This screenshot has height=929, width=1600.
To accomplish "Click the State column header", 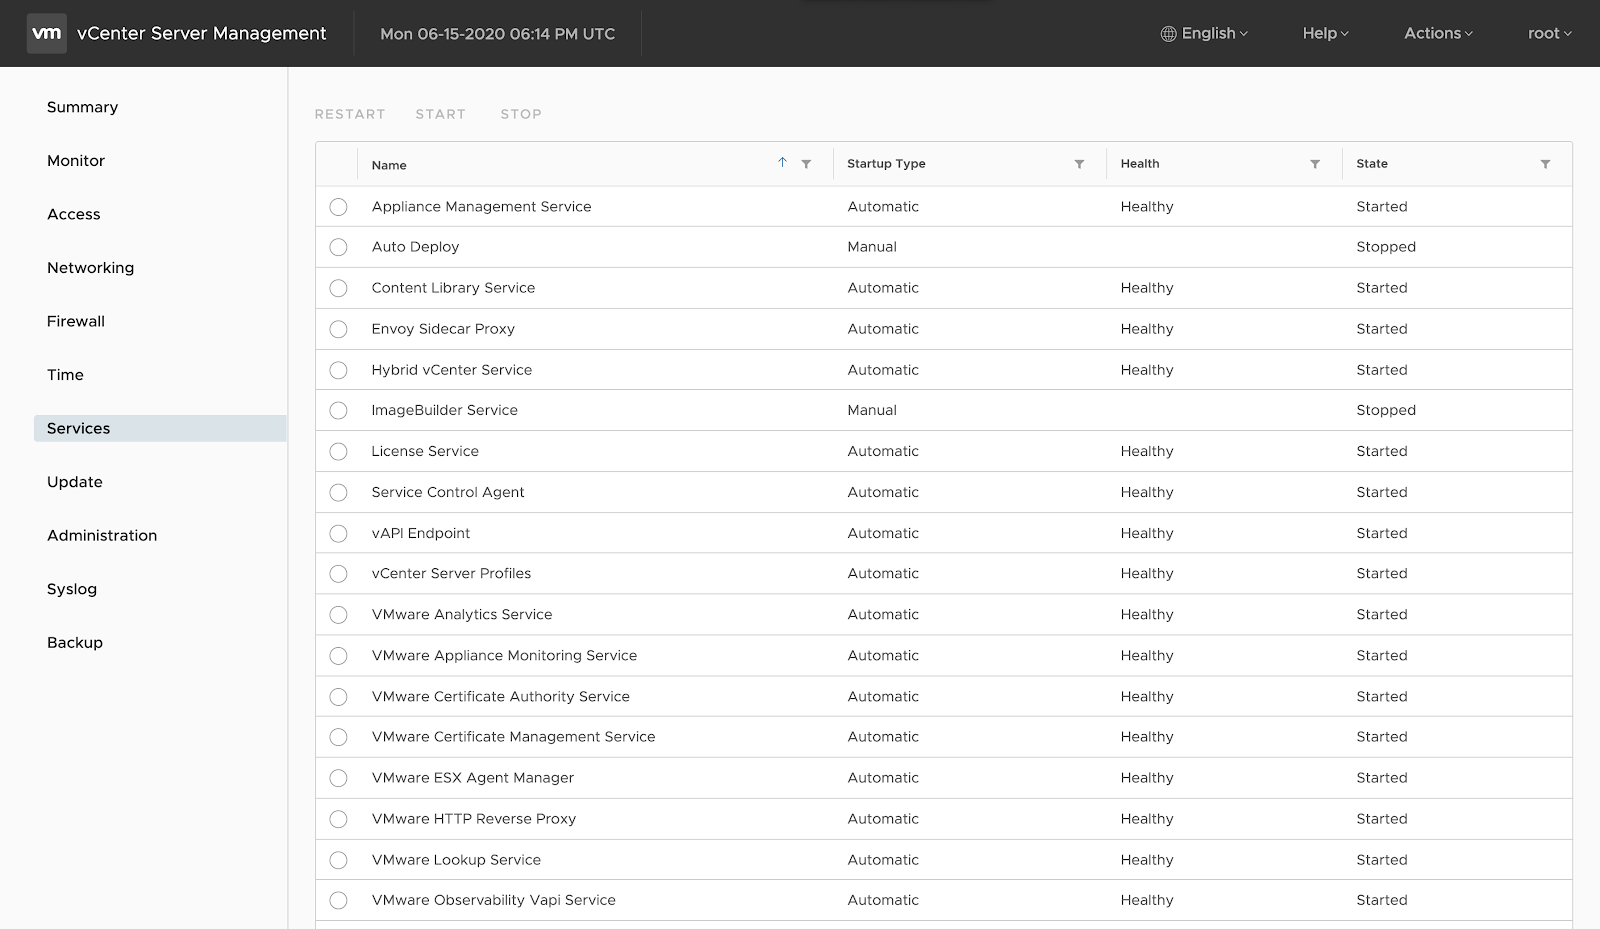I will click(x=1372, y=163).
